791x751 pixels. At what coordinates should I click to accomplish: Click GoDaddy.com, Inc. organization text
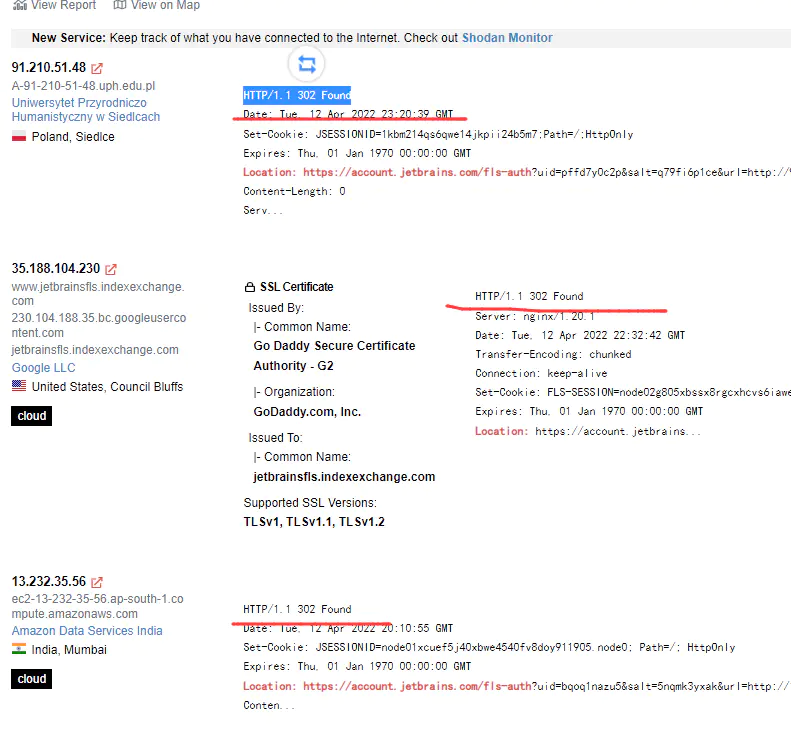307,412
